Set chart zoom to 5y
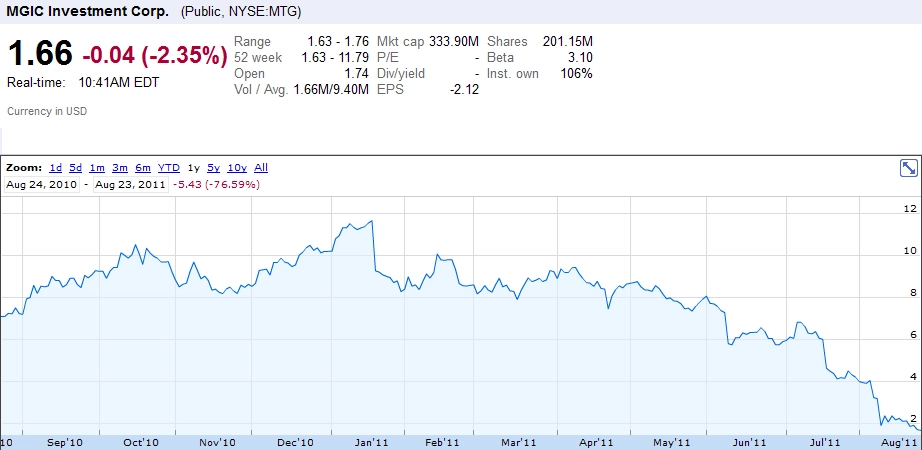 (x=213, y=168)
